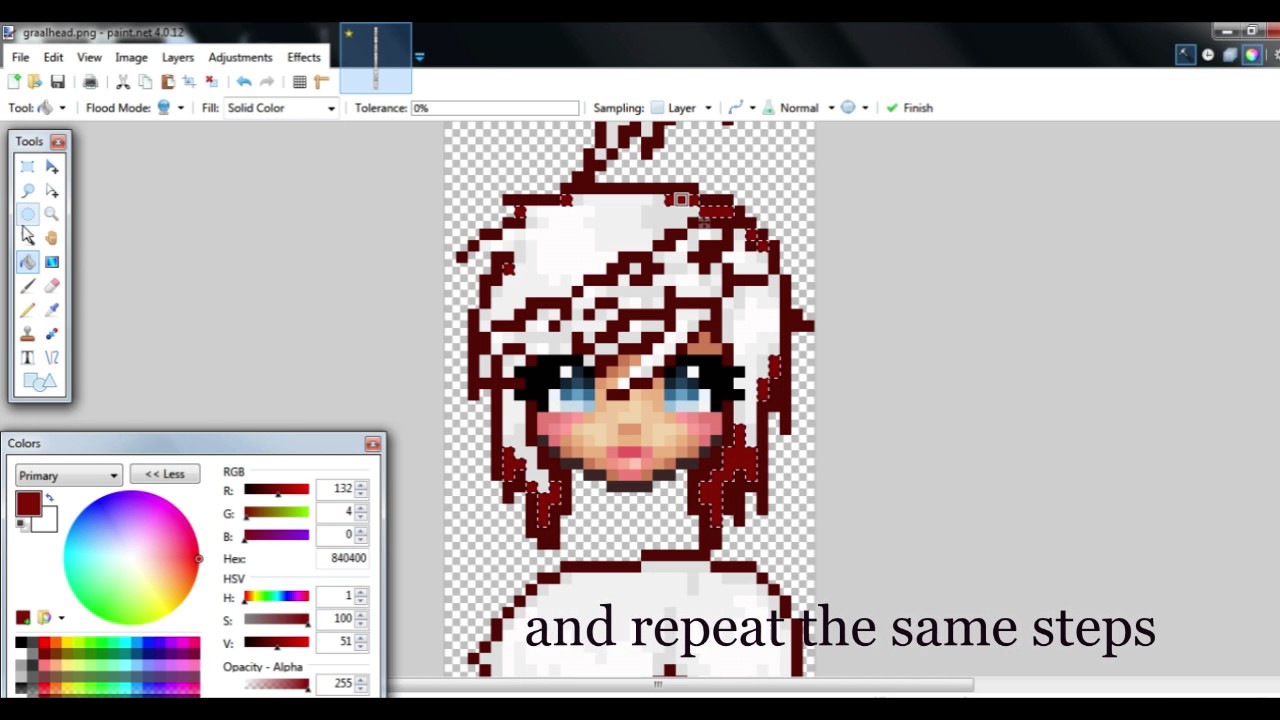Viewport: 1280px width, 720px height.
Task: Click the primary dark red swatch
Action: (x=27, y=504)
